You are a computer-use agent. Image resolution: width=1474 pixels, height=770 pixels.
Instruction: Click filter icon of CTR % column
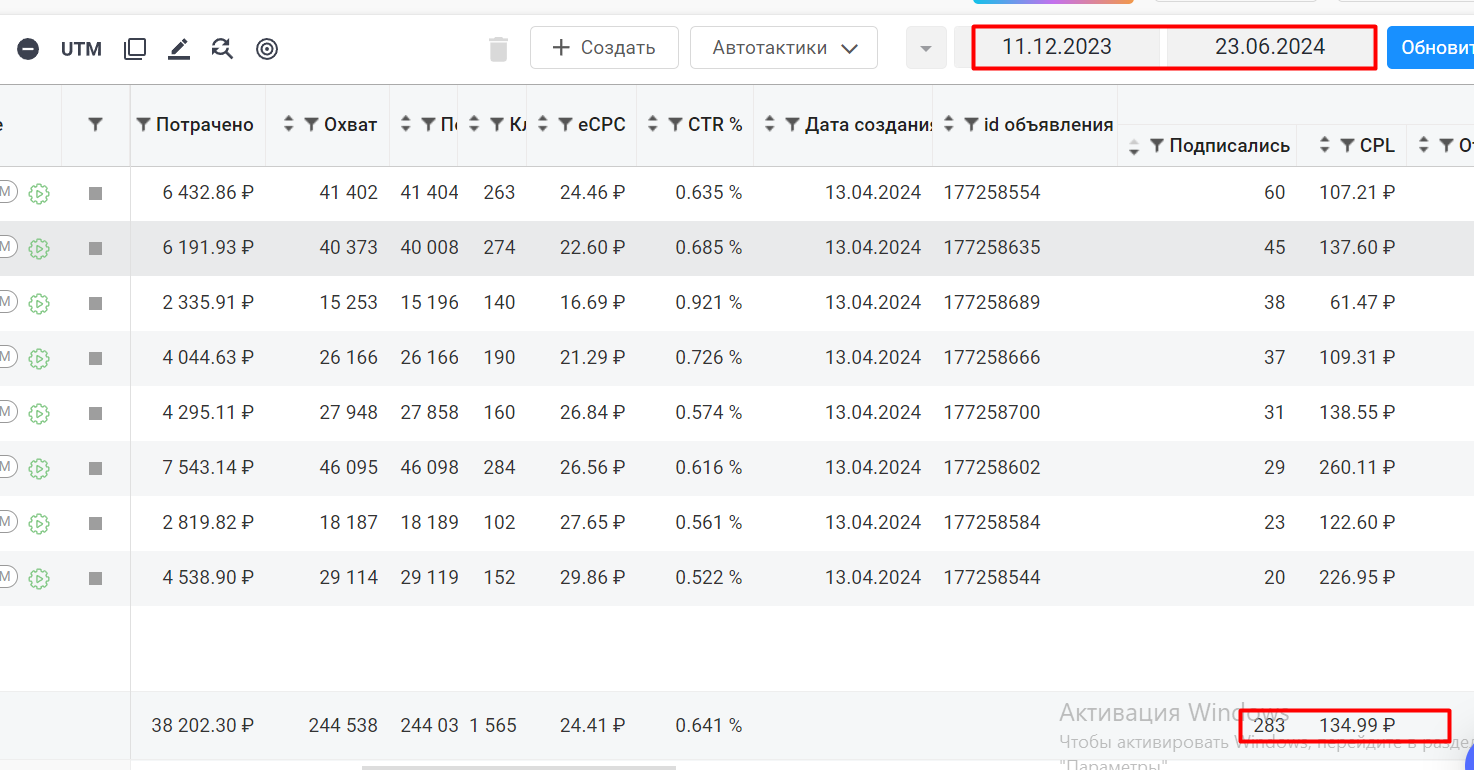click(676, 125)
